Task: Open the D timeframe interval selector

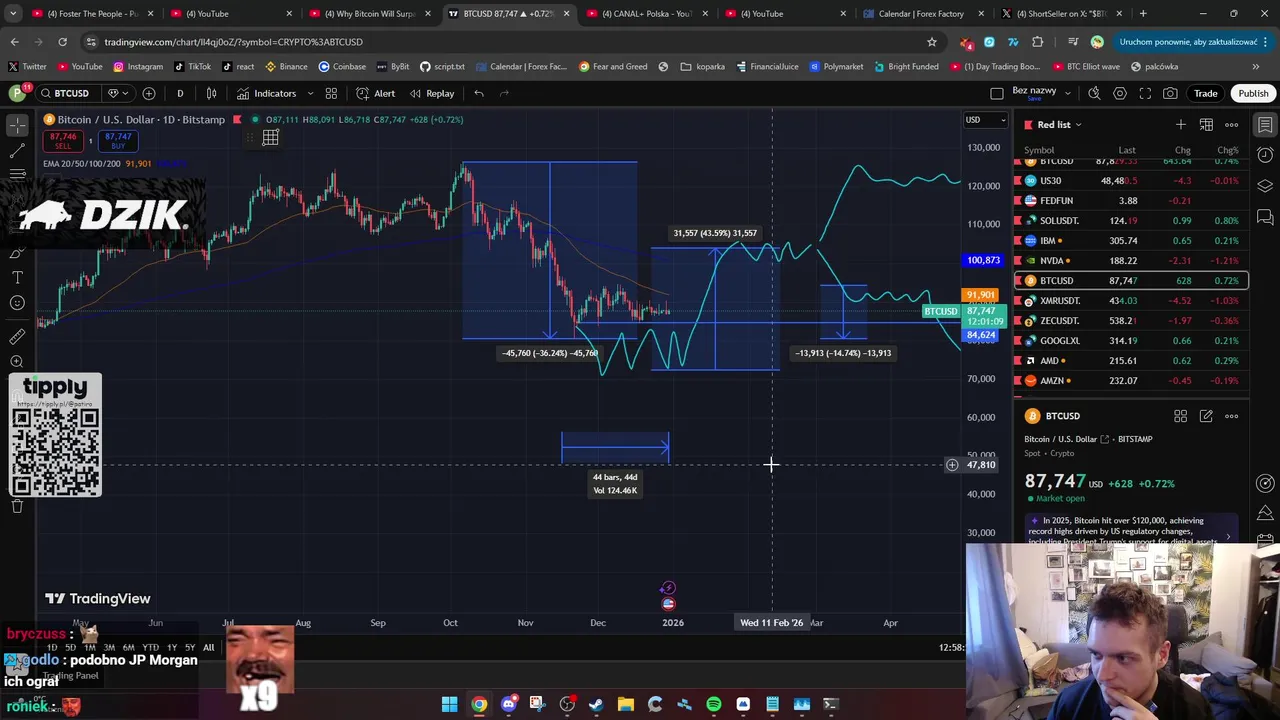Action: point(180,93)
